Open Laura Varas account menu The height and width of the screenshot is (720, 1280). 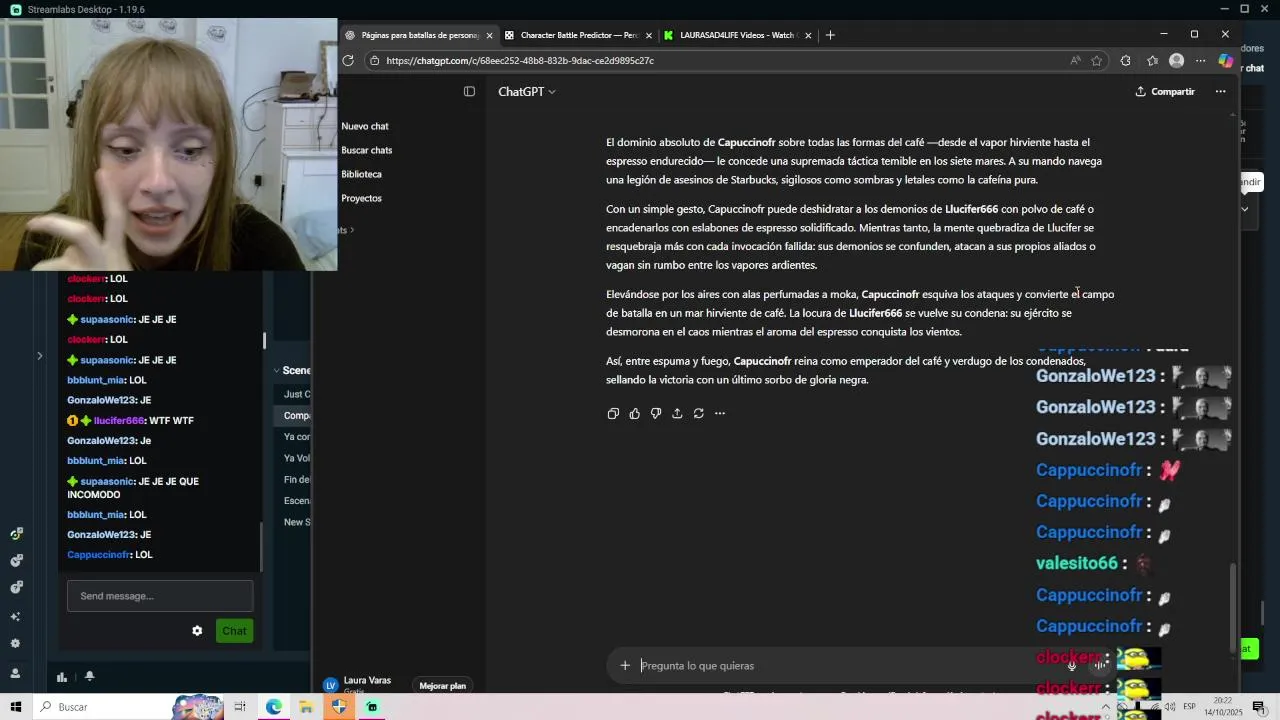(357, 684)
